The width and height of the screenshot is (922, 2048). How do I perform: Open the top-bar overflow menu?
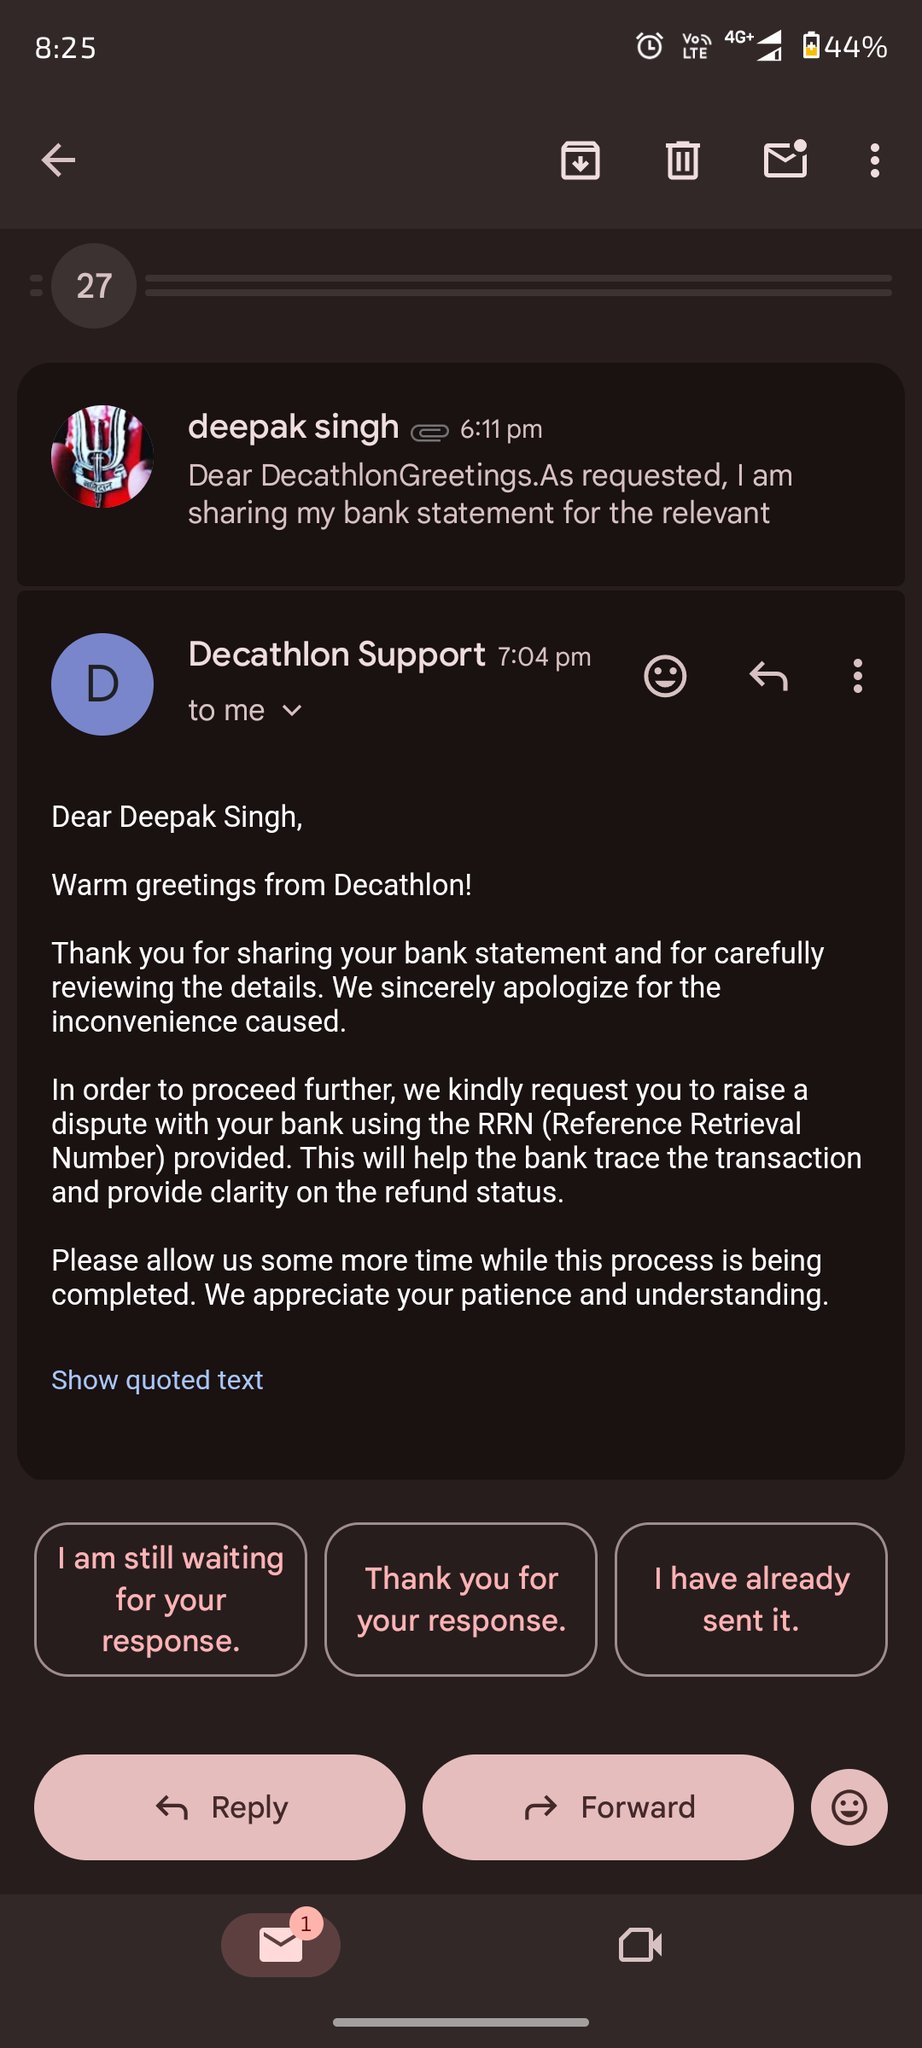point(875,160)
